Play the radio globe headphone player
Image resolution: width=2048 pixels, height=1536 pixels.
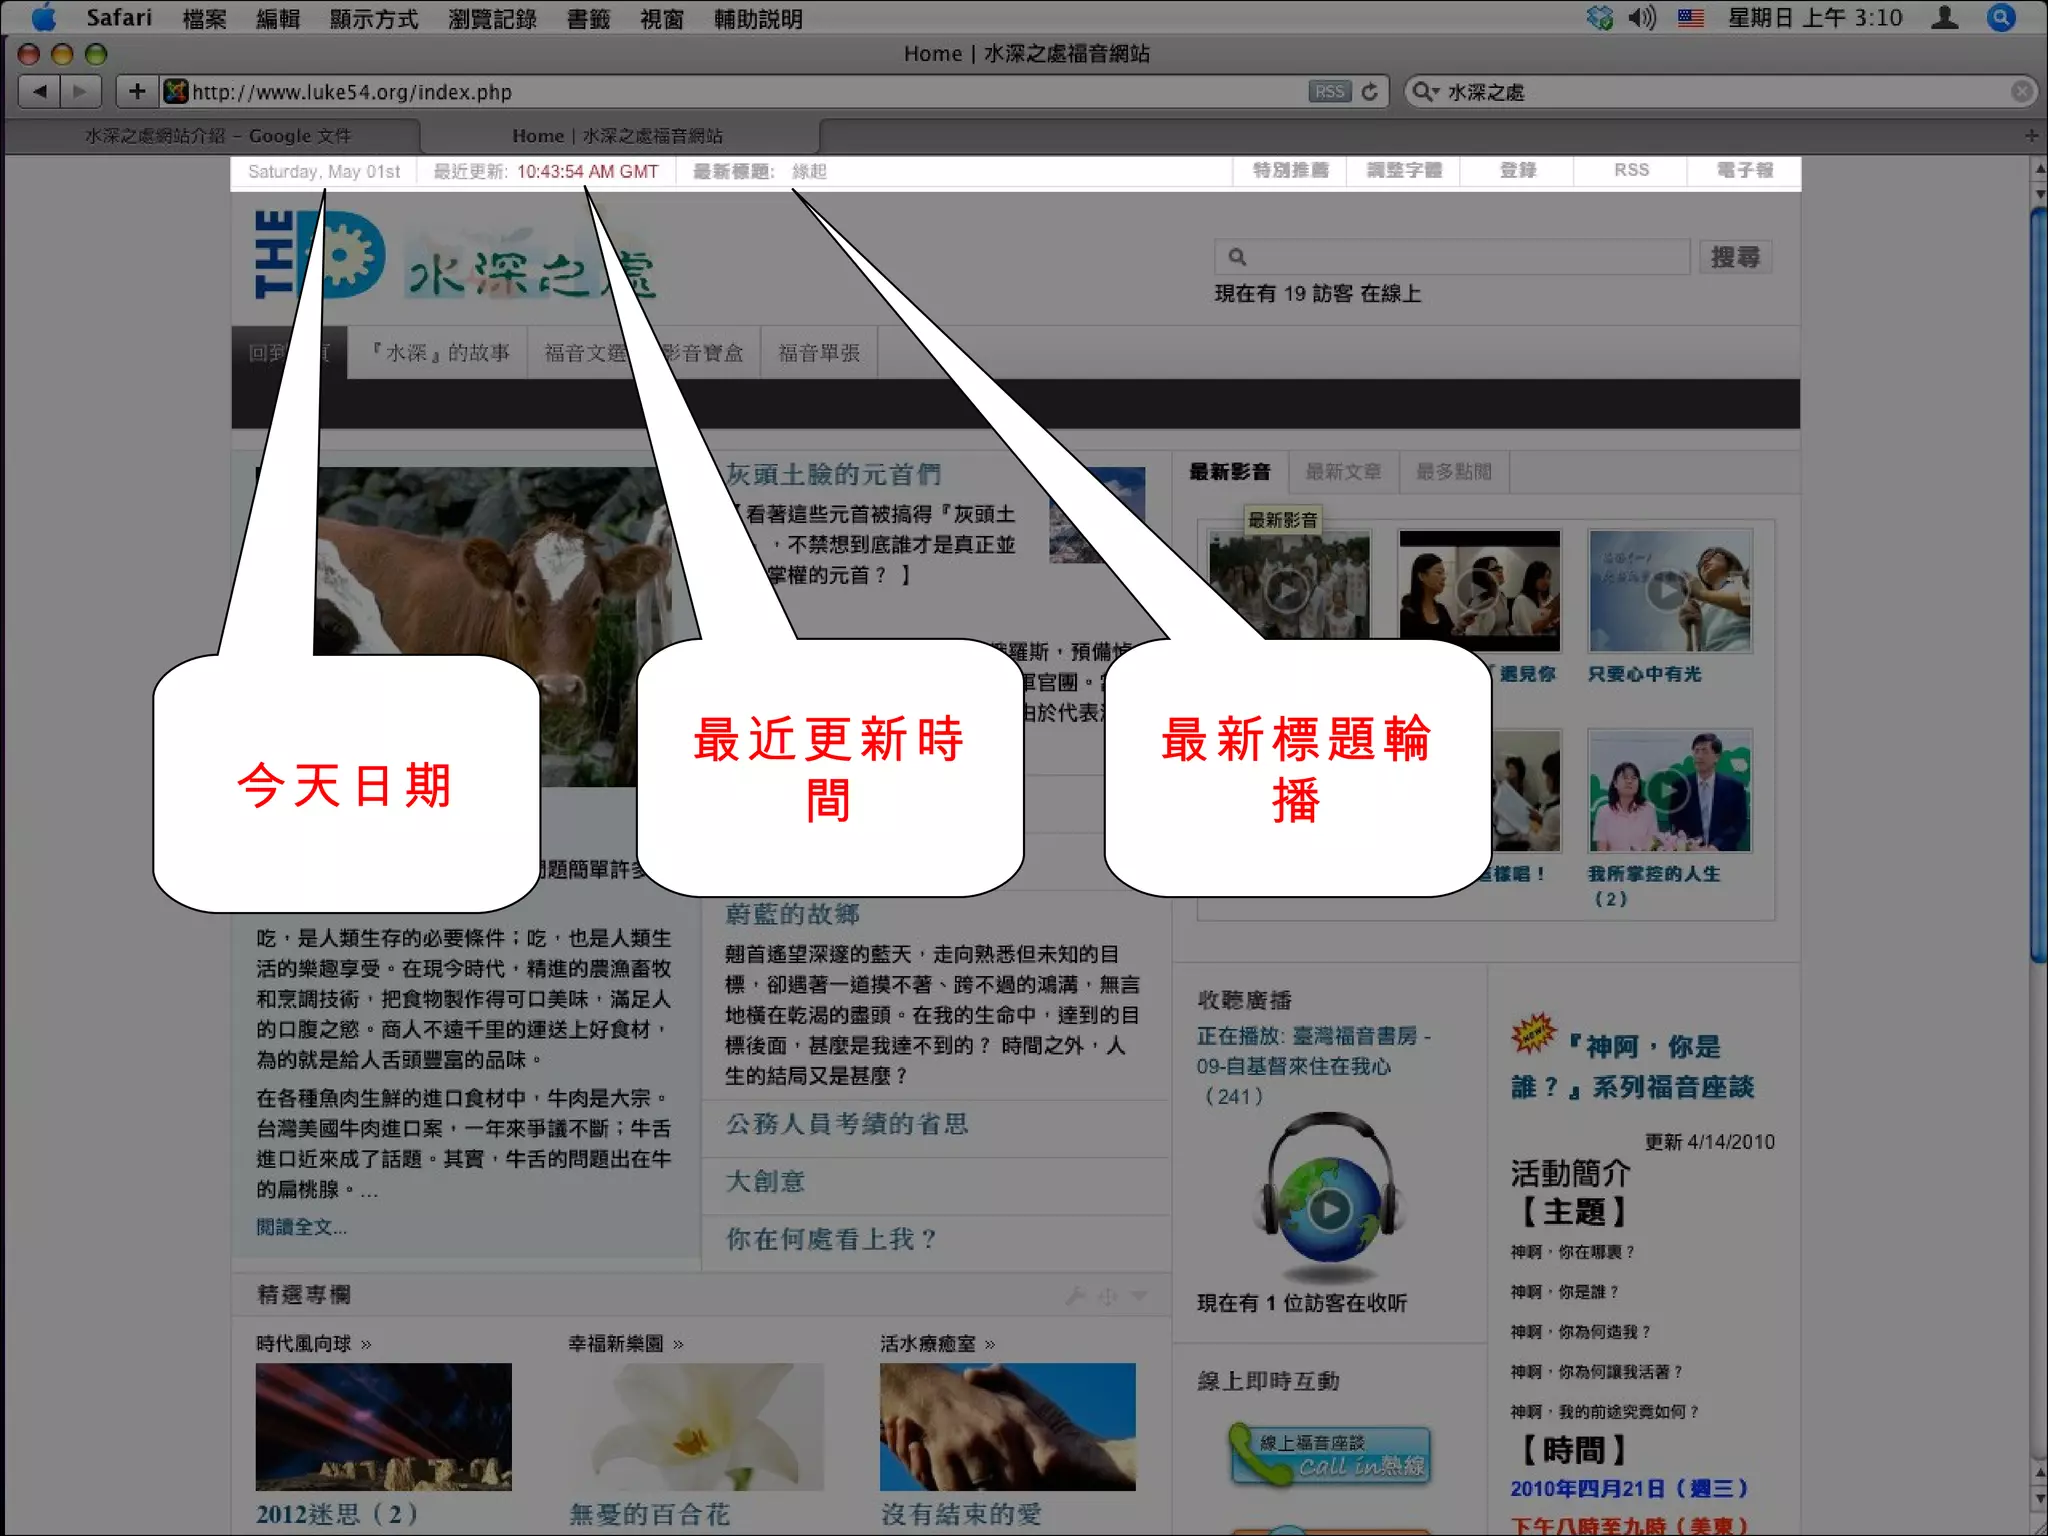coord(1329,1210)
